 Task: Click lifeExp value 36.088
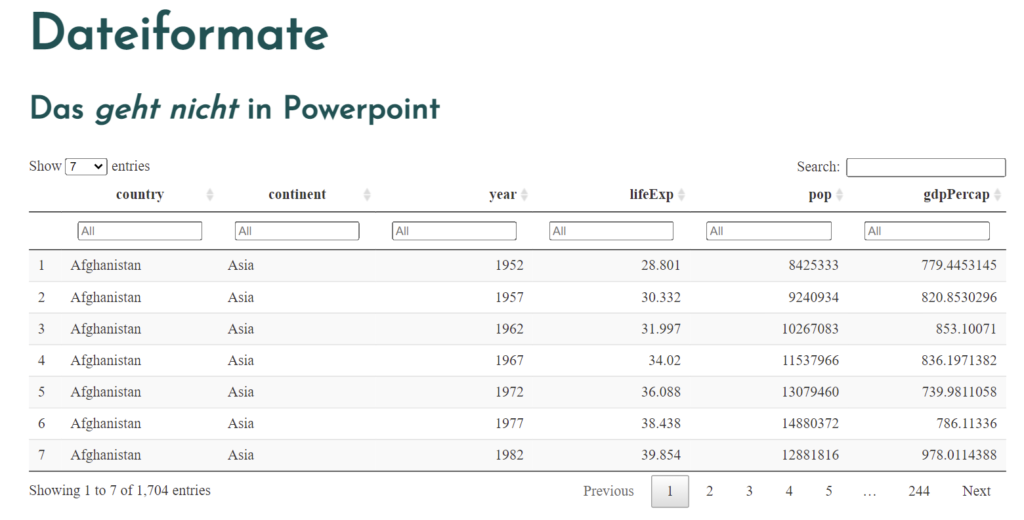tap(660, 392)
